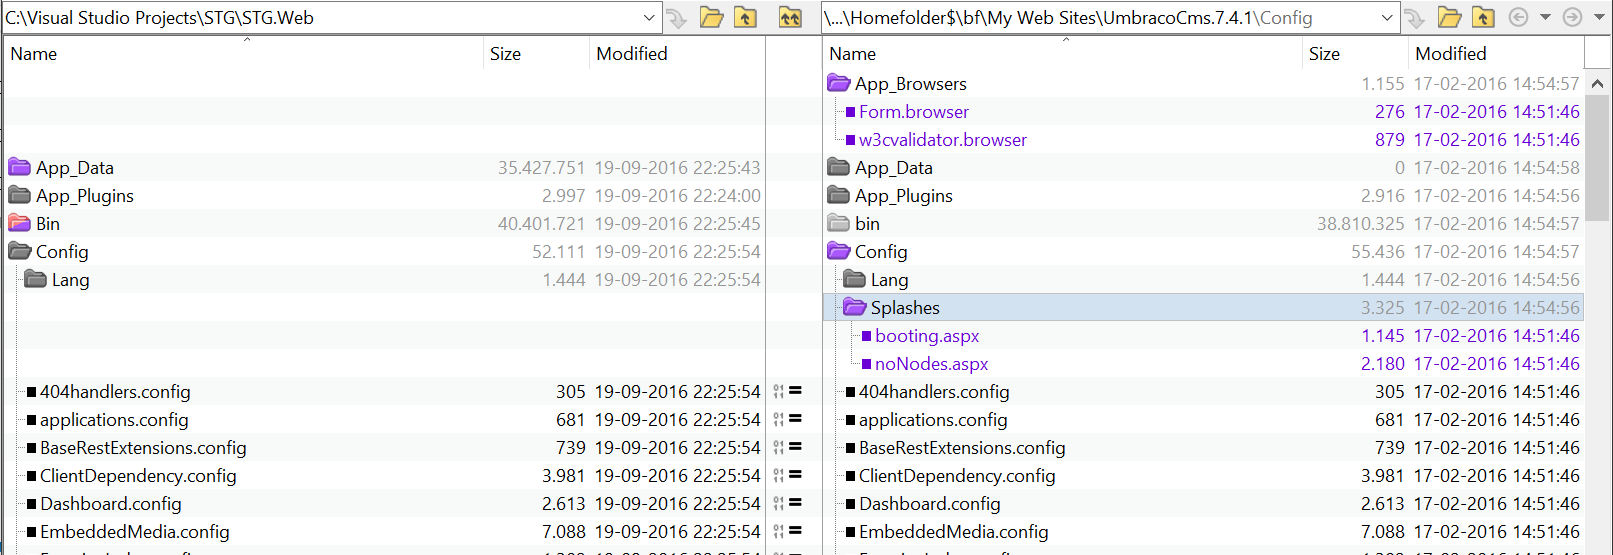Open left pane path history dropdown
The height and width of the screenshot is (555, 1613).
click(x=648, y=18)
